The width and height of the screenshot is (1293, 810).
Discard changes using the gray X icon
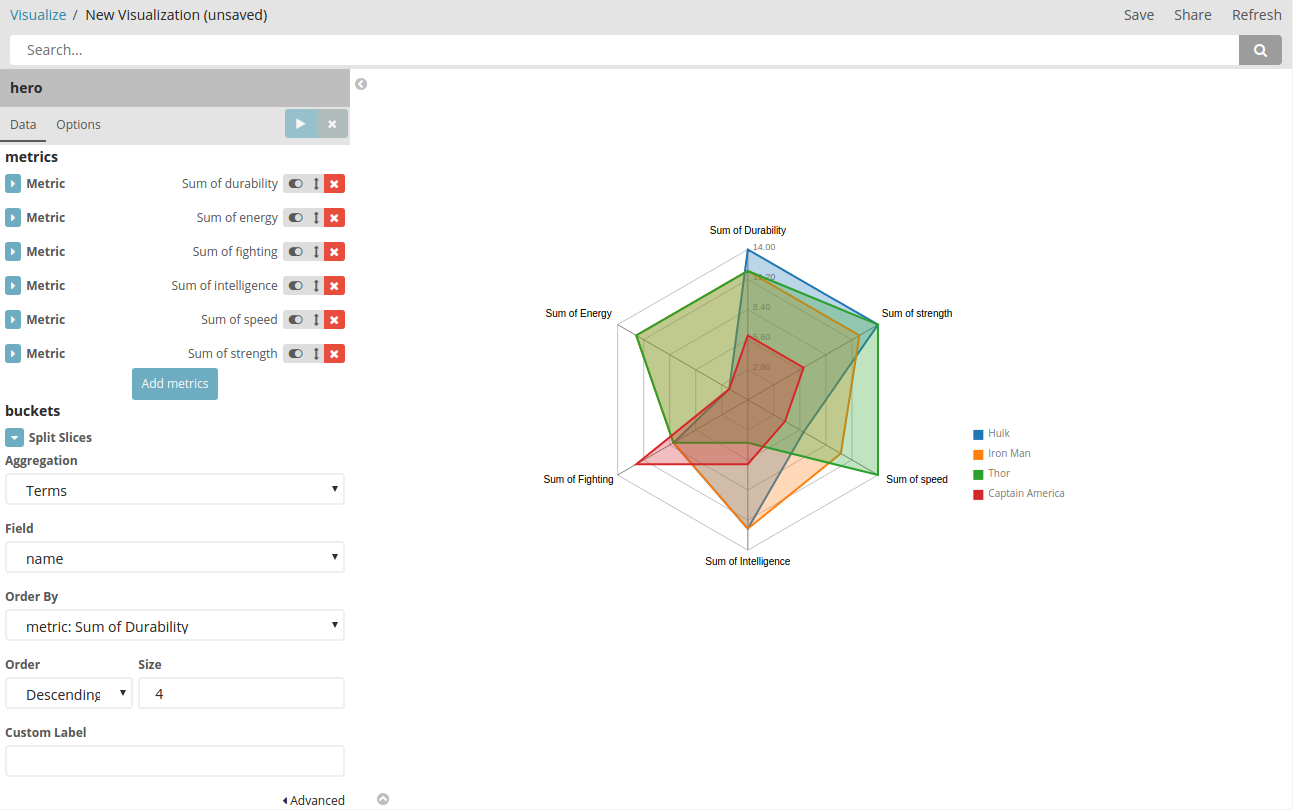coord(332,123)
